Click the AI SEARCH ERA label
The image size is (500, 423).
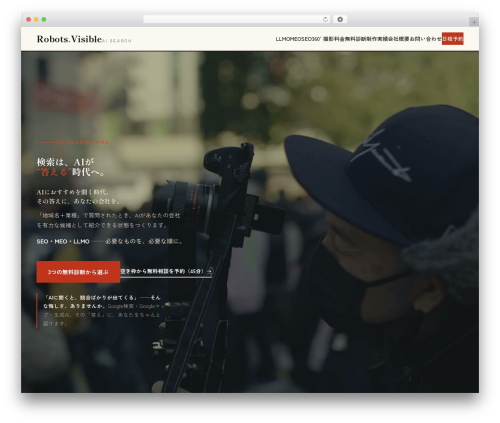(x=83, y=142)
